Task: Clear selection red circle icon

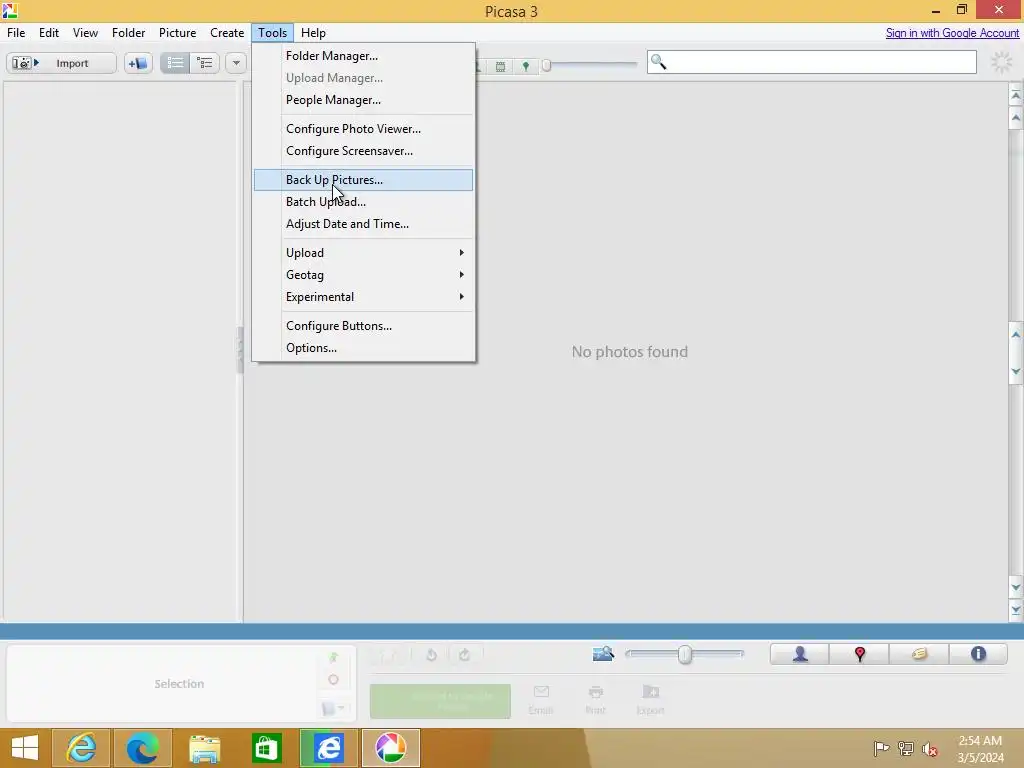Action: click(333, 680)
